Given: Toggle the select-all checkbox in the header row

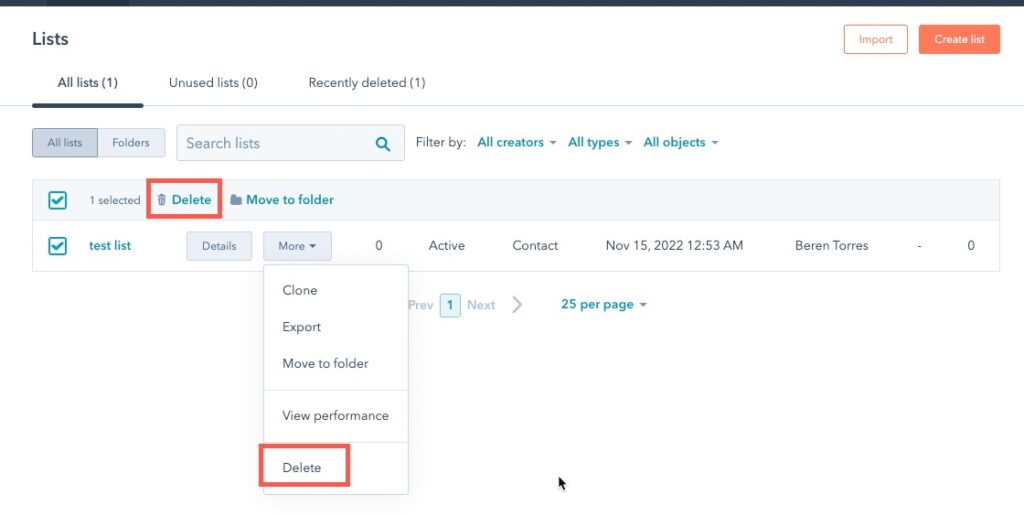Looking at the screenshot, I should [57, 200].
